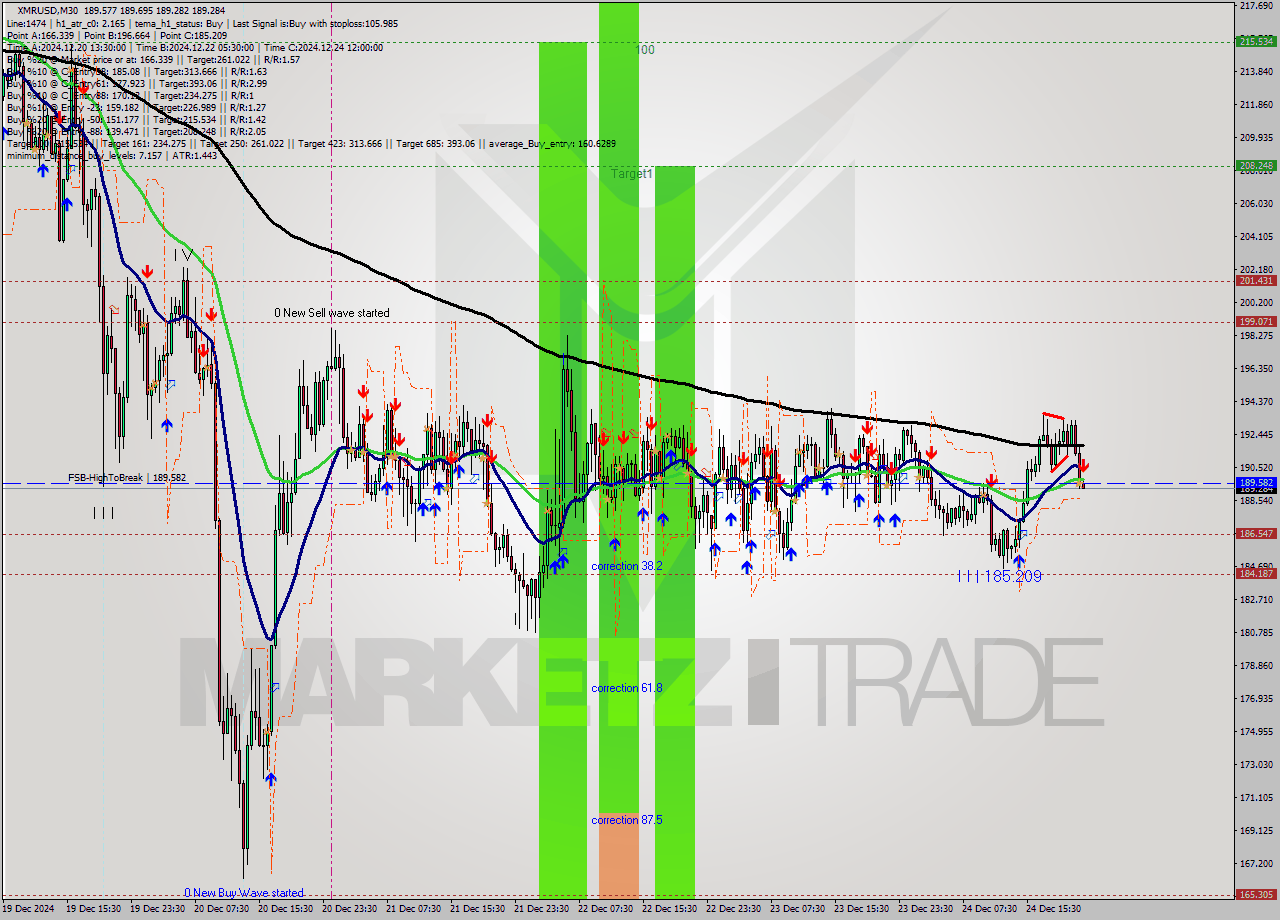Click the '23 Dec 15:30' time label
The height and width of the screenshot is (920, 1280).
(x=861, y=909)
